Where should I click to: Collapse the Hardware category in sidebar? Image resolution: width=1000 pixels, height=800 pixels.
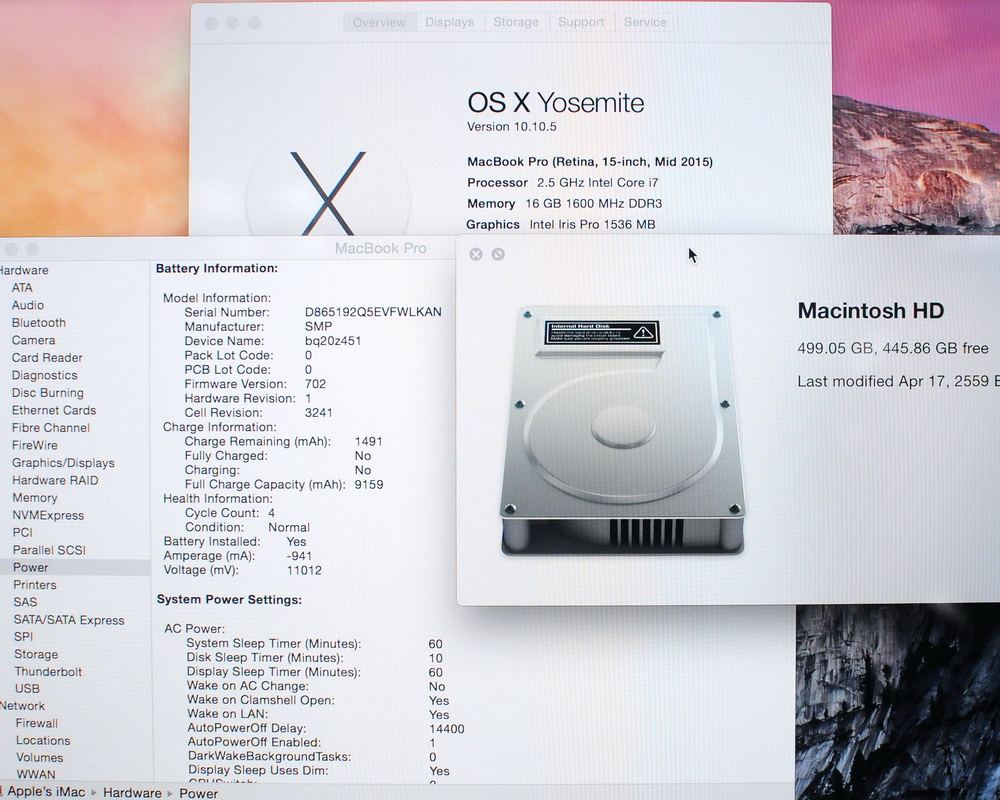[24, 270]
